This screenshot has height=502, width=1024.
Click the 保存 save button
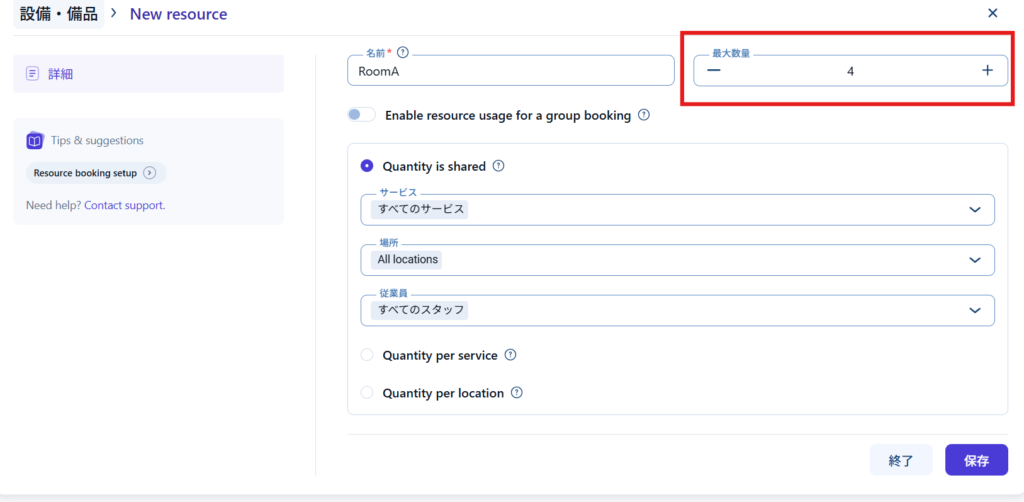(976, 460)
